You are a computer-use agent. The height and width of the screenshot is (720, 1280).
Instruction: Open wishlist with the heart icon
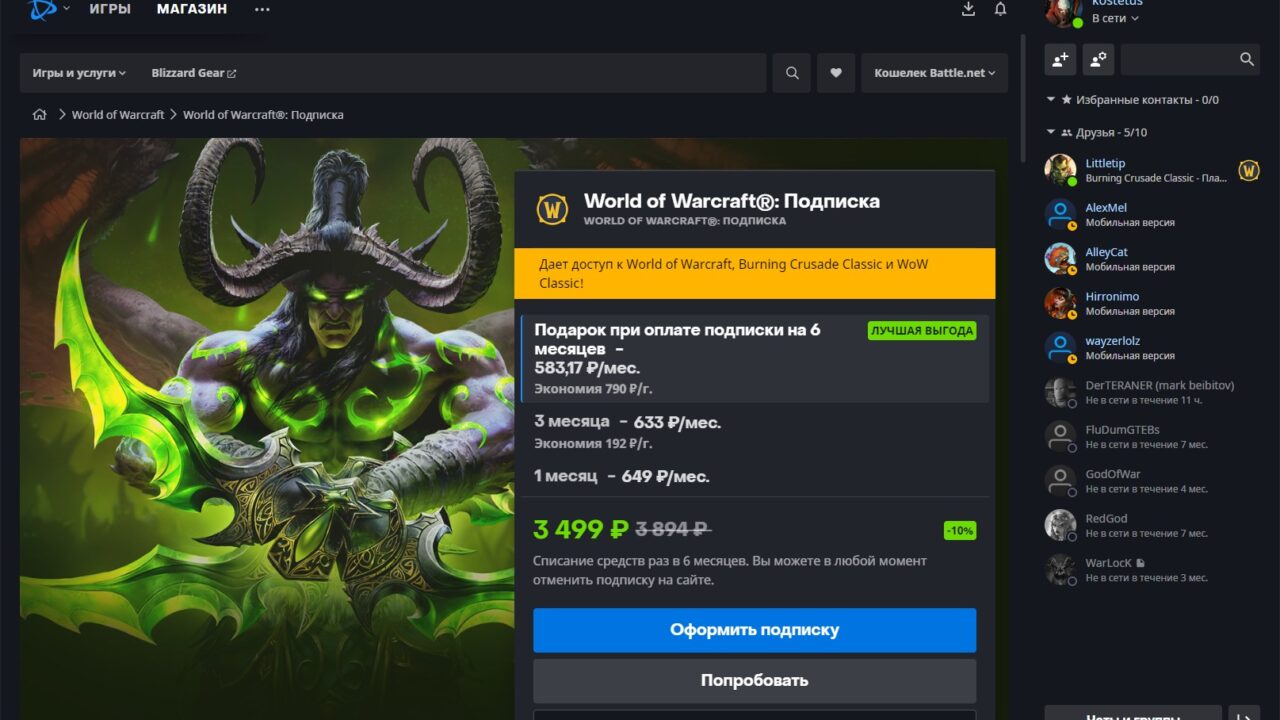click(x=836, y=73)
